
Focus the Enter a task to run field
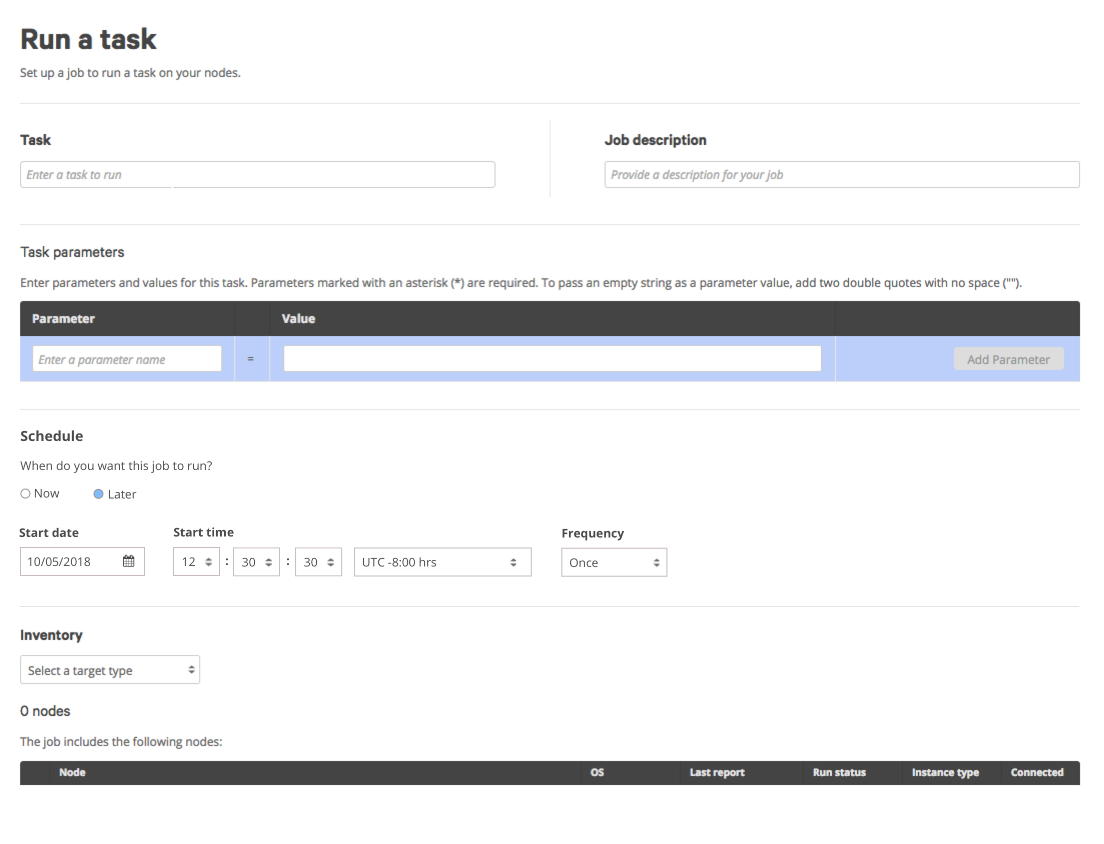point(258,175)
